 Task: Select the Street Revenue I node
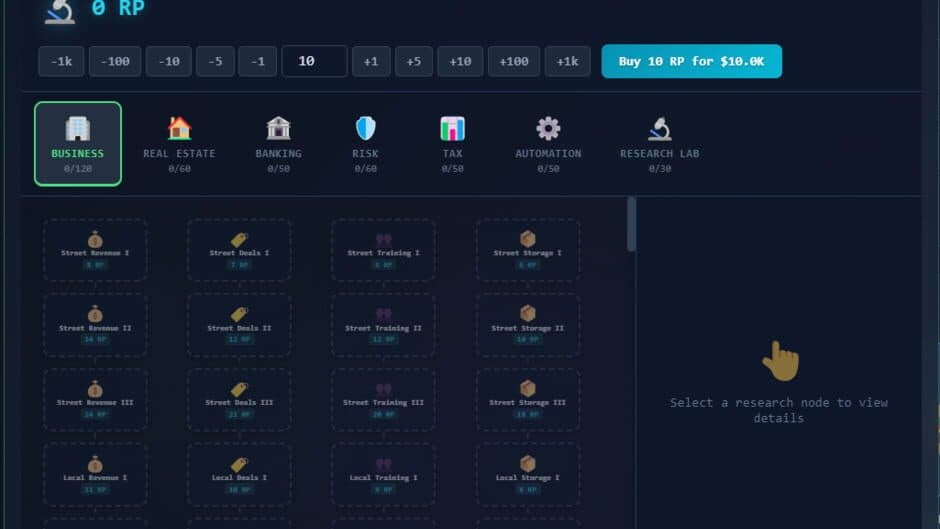pyautogui.click(x=95, y=250)
